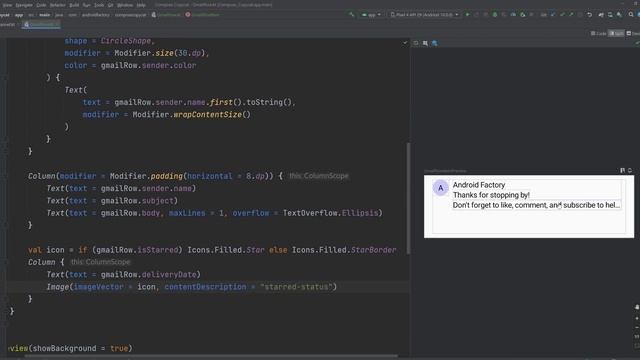Click 'TextOverflow.Ellipsis' in the code
The width and height of the screenshot is (640, 360).
point(331,213)
